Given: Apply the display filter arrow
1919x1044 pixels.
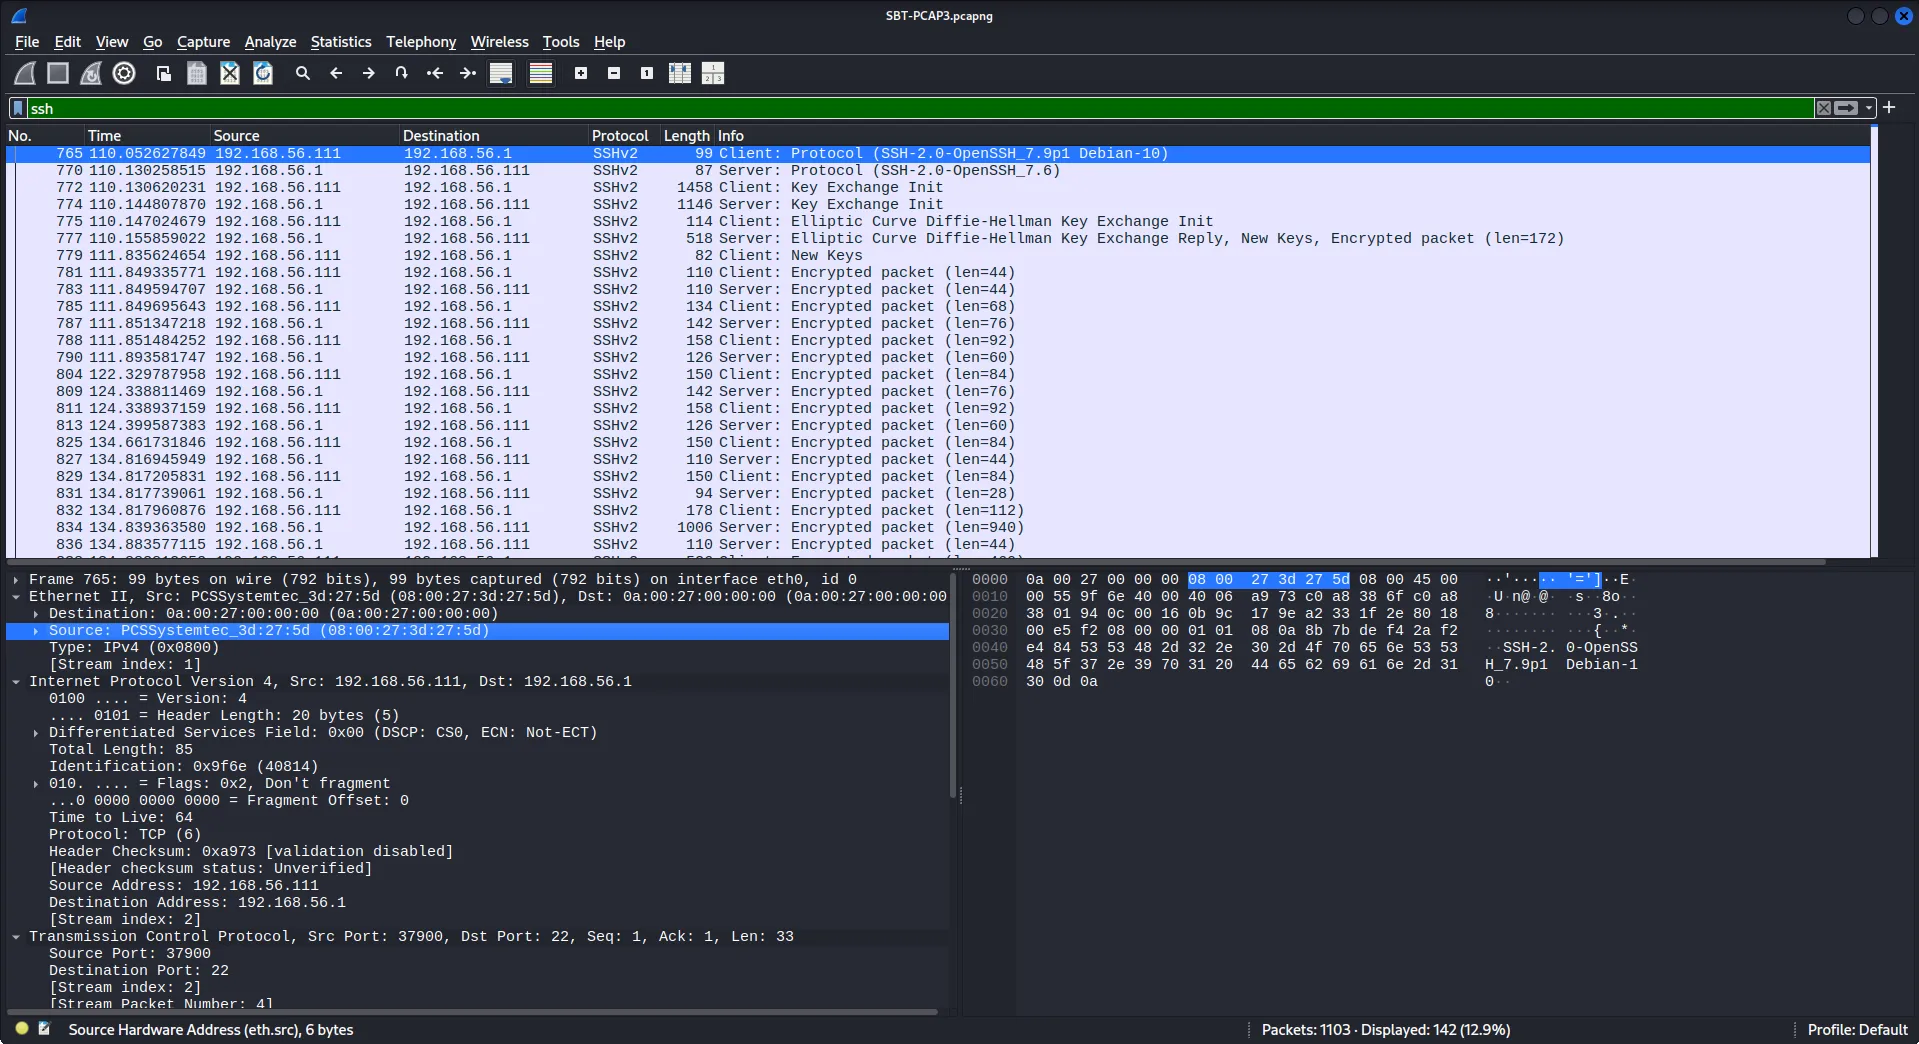Looking at the screenshot, I should [1846, 108].
